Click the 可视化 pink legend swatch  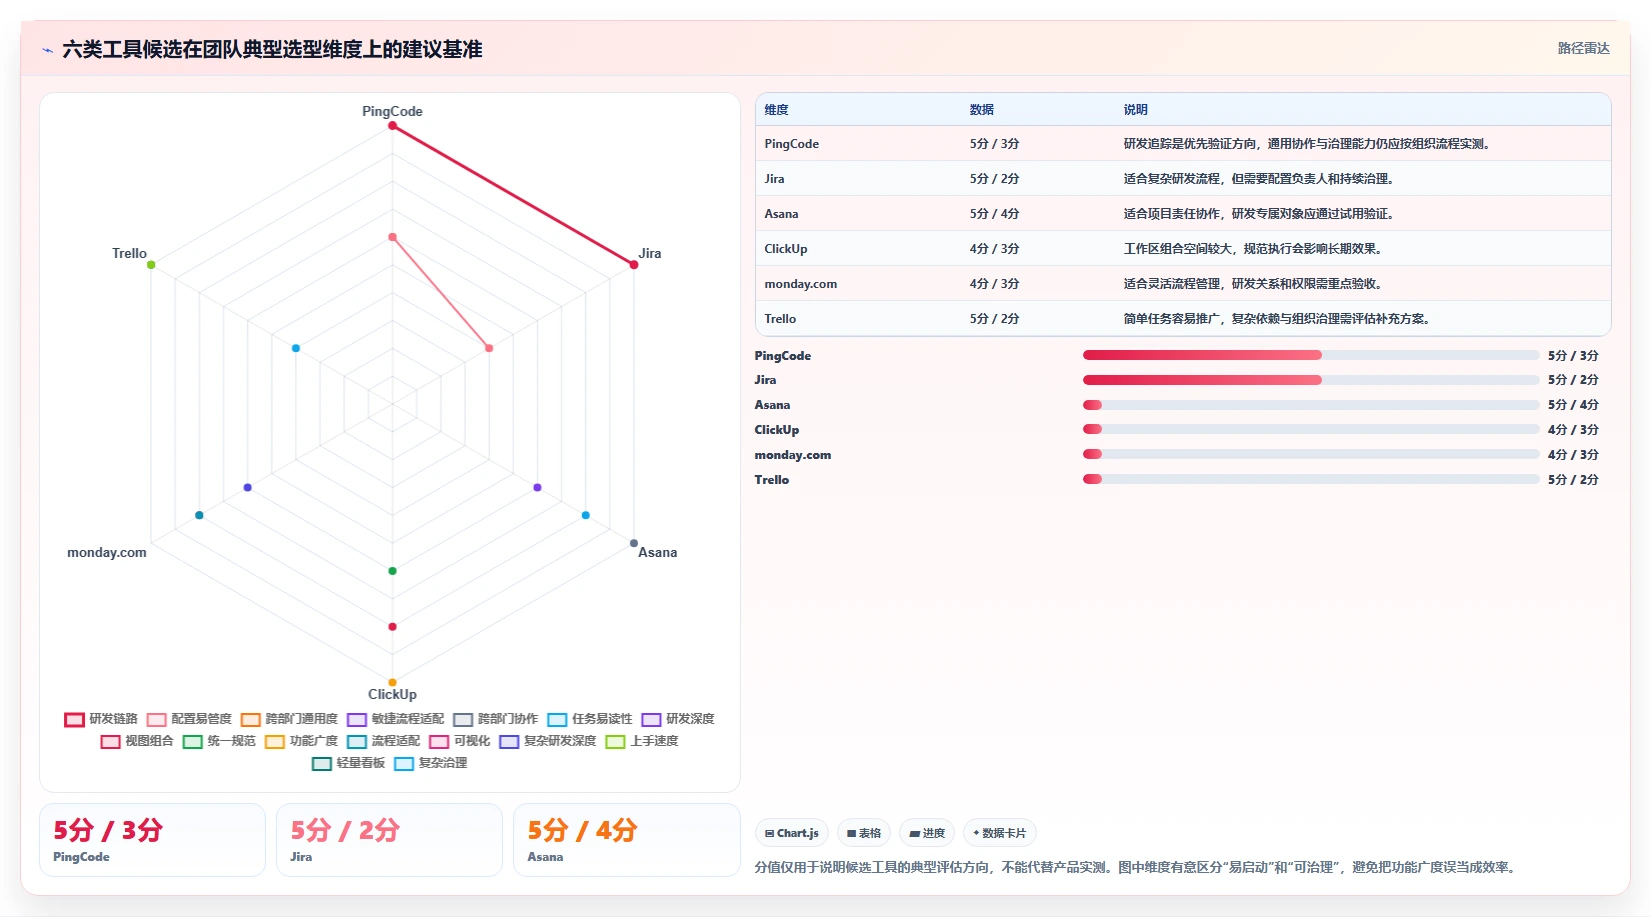pyautogui.click(x=439, y=741)
